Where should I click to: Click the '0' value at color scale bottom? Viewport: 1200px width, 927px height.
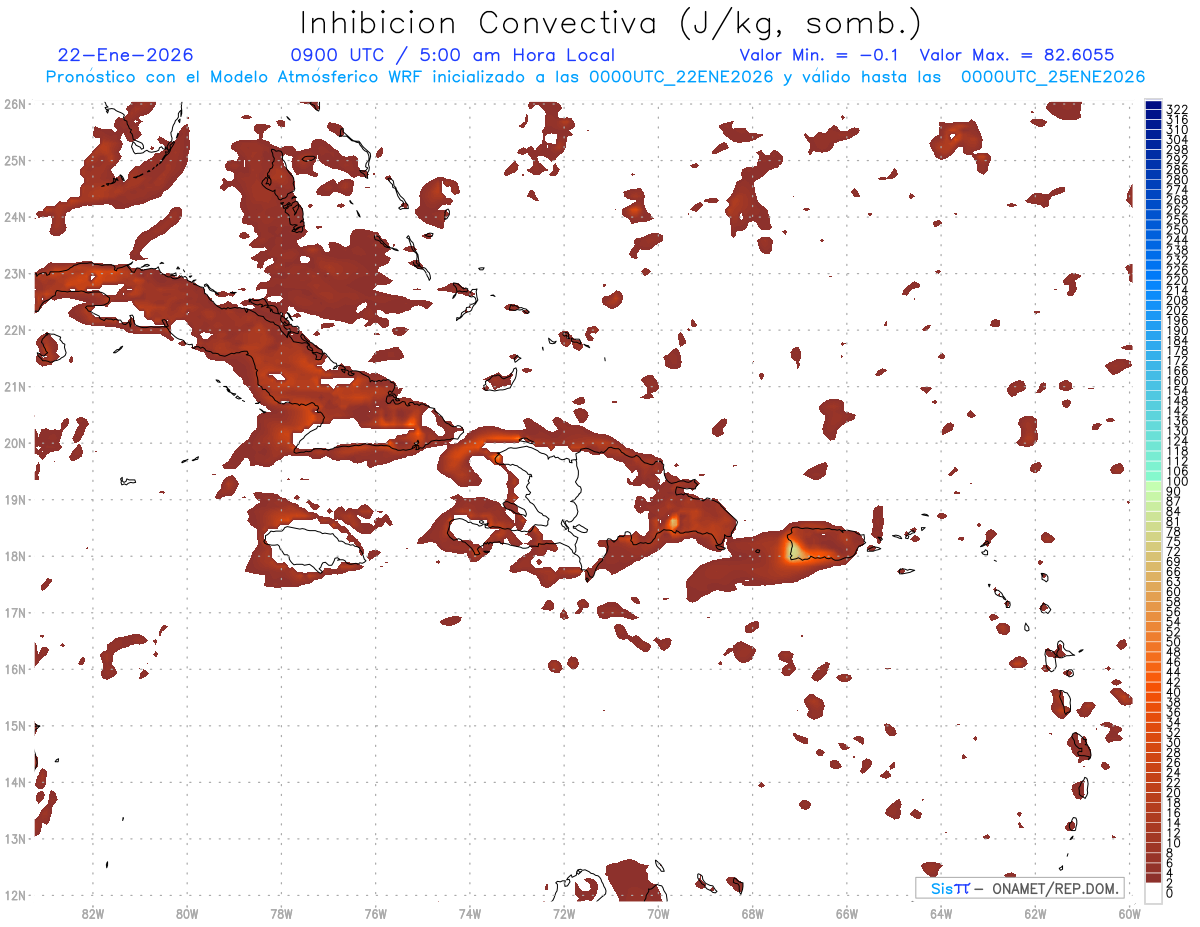click(x=1170, y=893)
